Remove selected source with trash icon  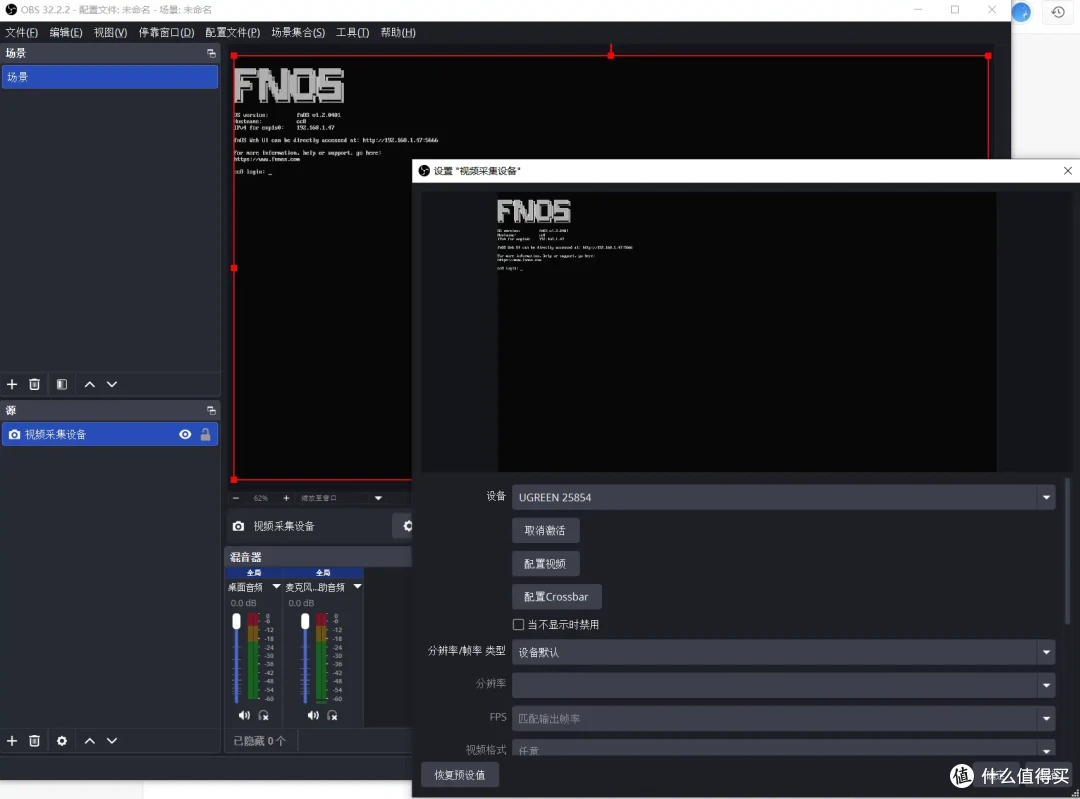coord(34,740)
